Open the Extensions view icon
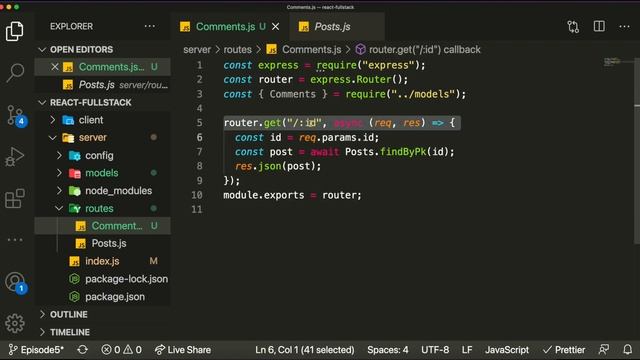Image resolution: width=640 pixels, height=360 pixels. point(15,199)
